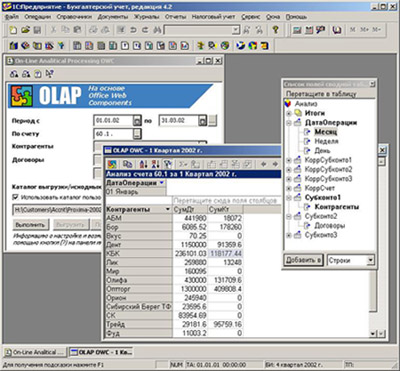
Task: Click the M+ memory toolbar button
Action: (364, 30)
